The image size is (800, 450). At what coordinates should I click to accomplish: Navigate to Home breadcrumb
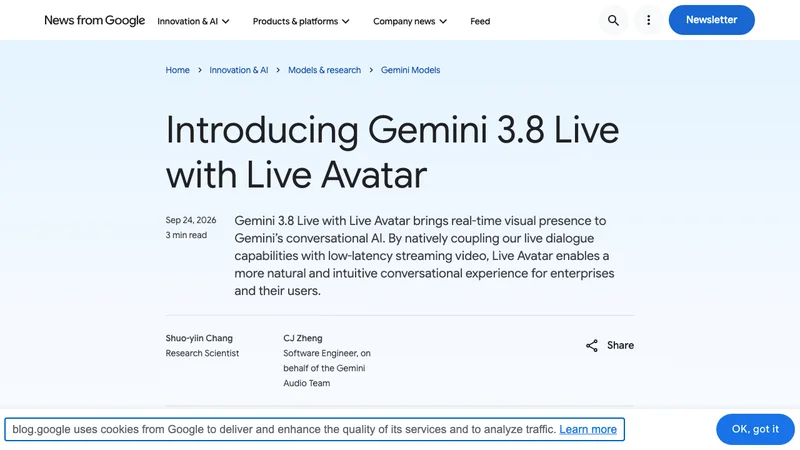(178, 70)
